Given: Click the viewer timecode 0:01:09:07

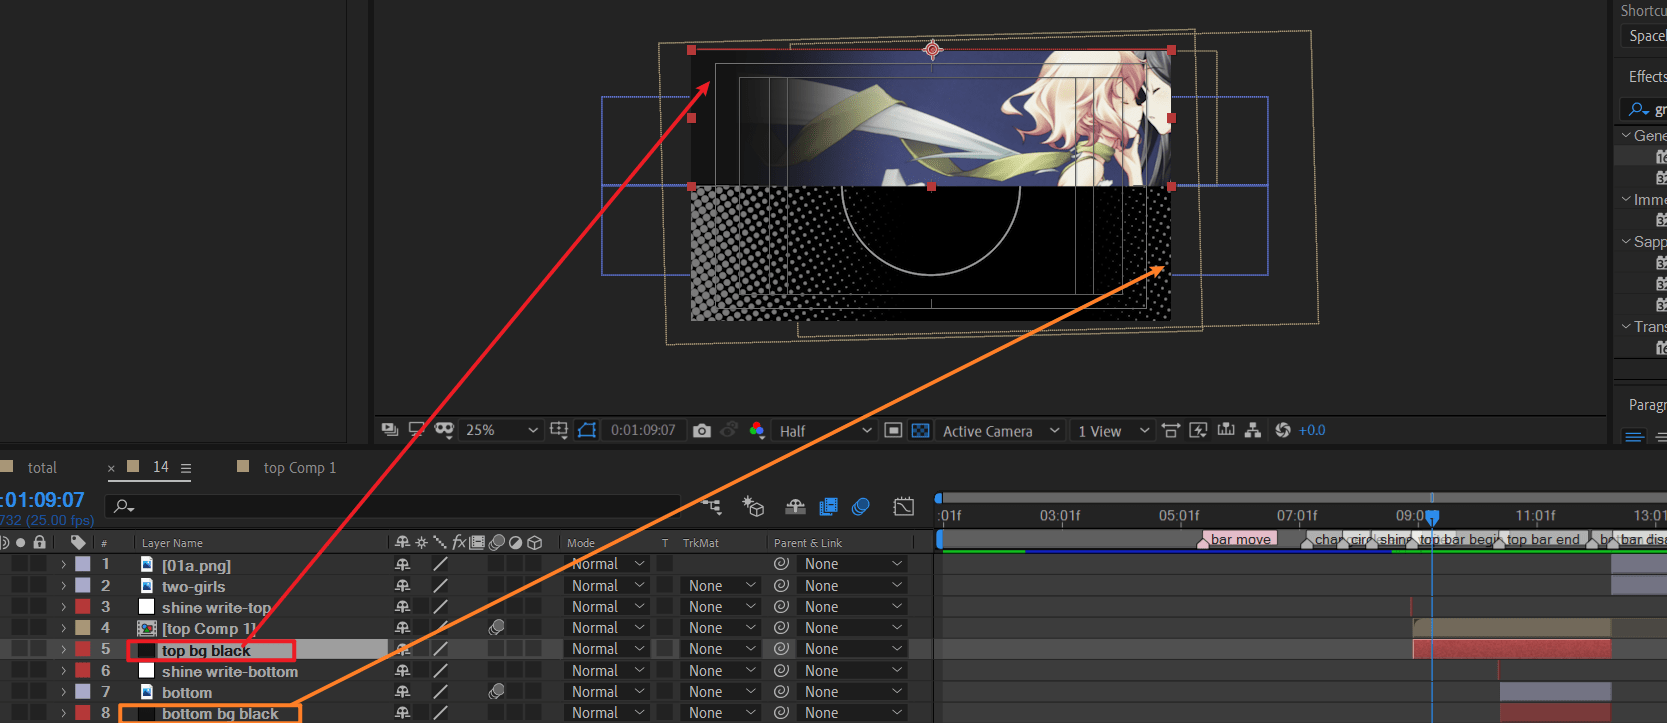Looking at the screenshot, I should [643, 430].
